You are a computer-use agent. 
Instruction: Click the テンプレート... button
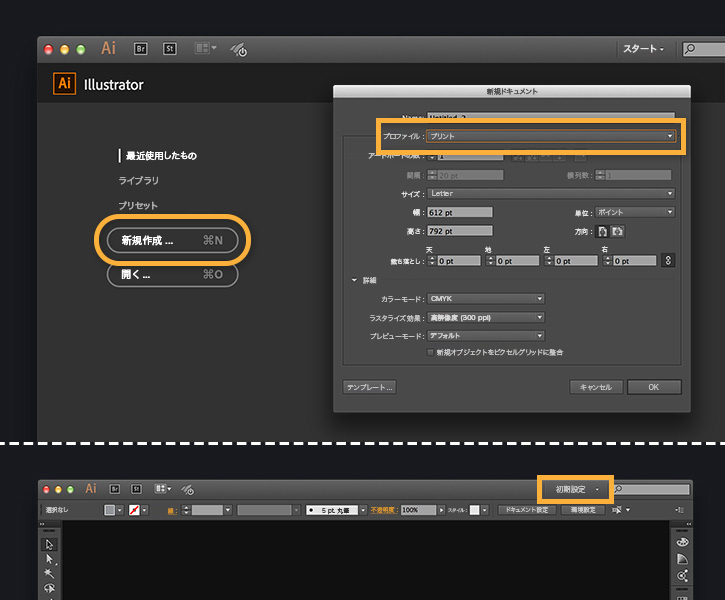[x=369, y=387]
